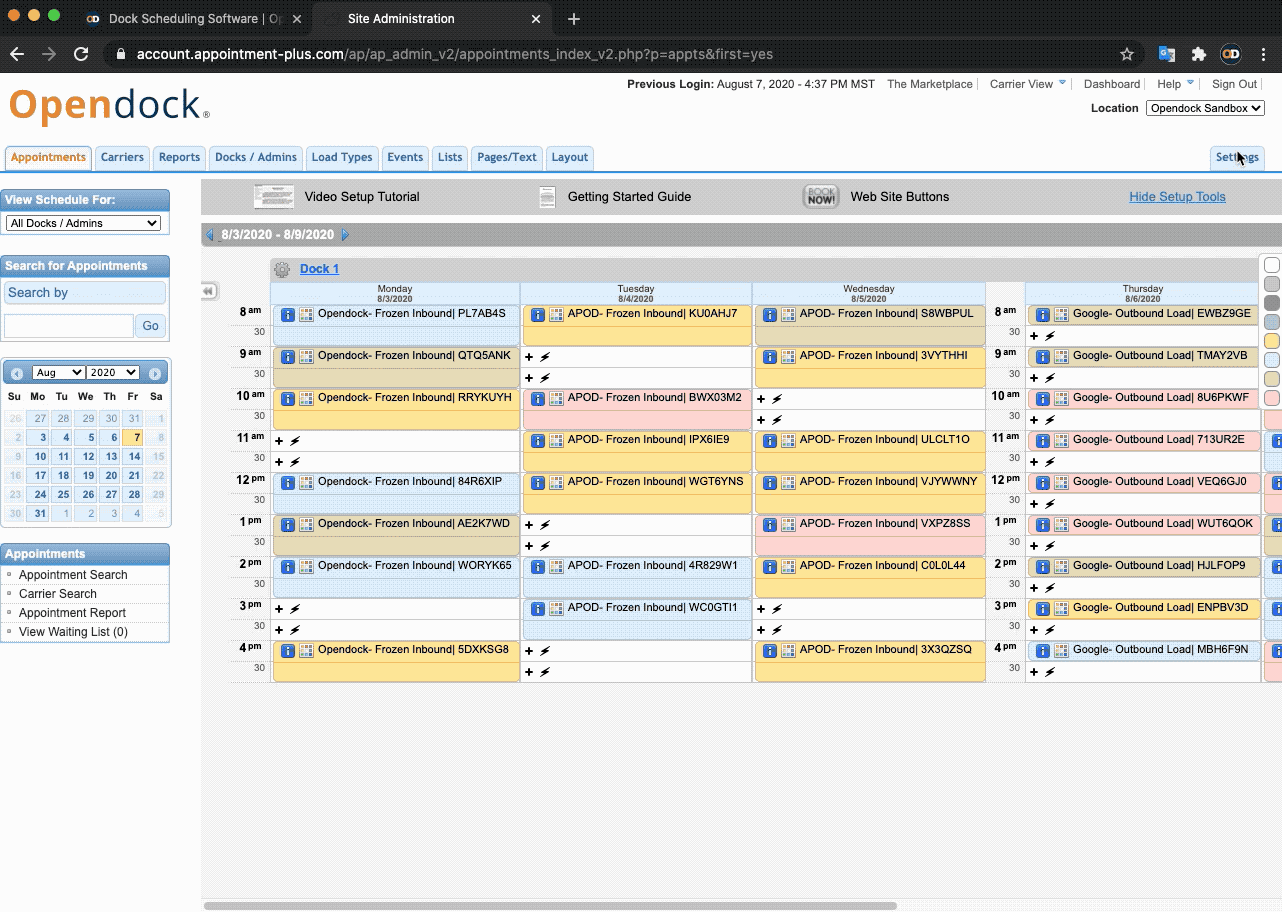Screen dimensions: 1282x912
Task: Click next month arrow in mini calendar
Action: click(x=155, y=373)
